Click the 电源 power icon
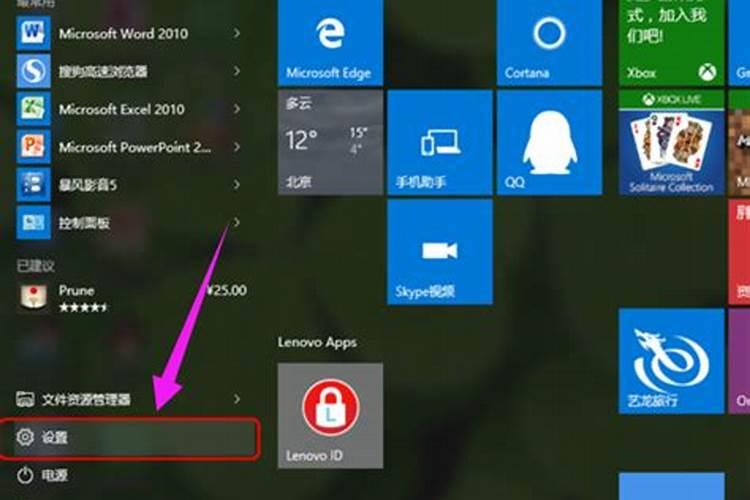This screenshot has height=500, width=750. click(x=25, y=475)
